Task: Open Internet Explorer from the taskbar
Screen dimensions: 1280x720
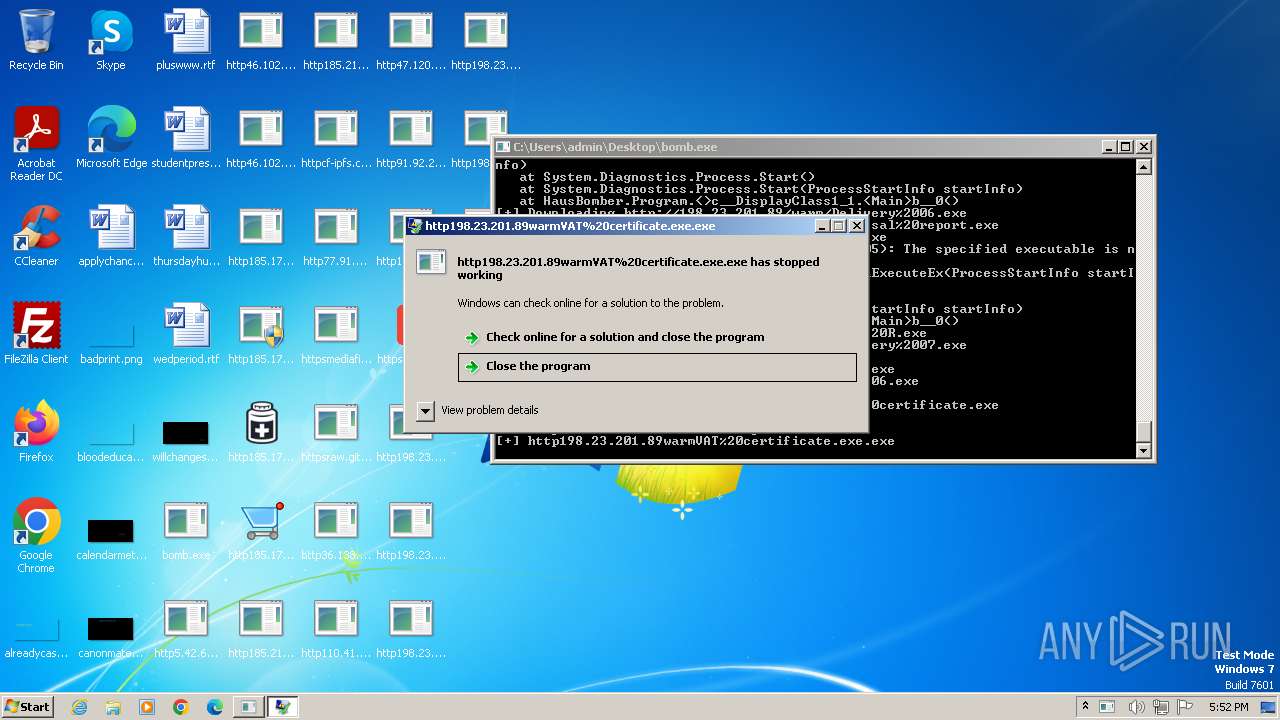Action: click(79, 707)
